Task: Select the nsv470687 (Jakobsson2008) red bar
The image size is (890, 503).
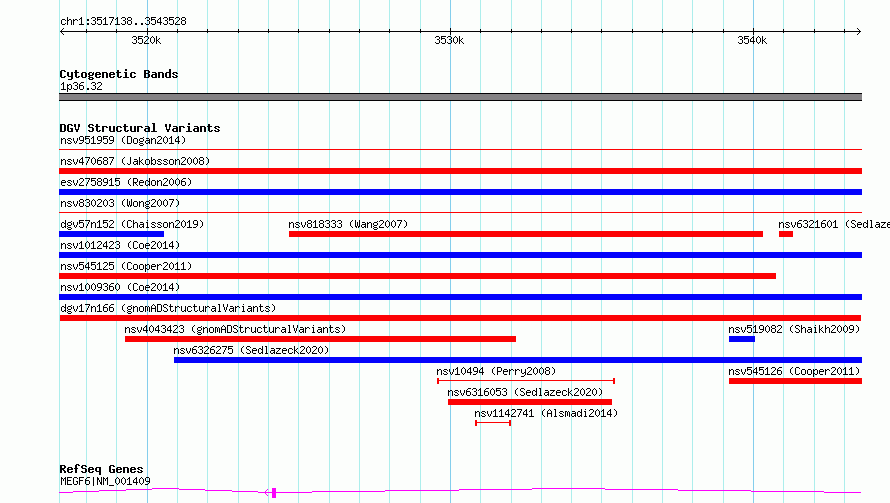Action: point(460,171)
